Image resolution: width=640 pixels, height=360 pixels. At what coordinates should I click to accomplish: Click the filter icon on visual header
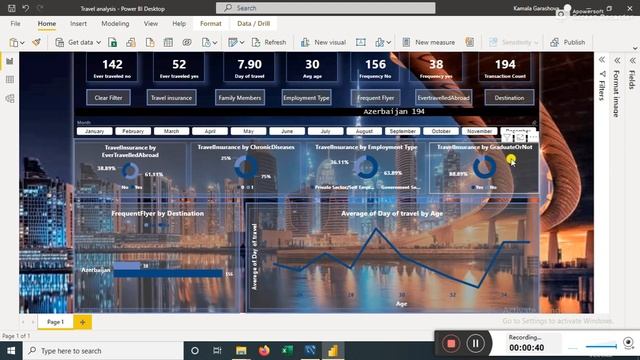[x=507, y=138]
